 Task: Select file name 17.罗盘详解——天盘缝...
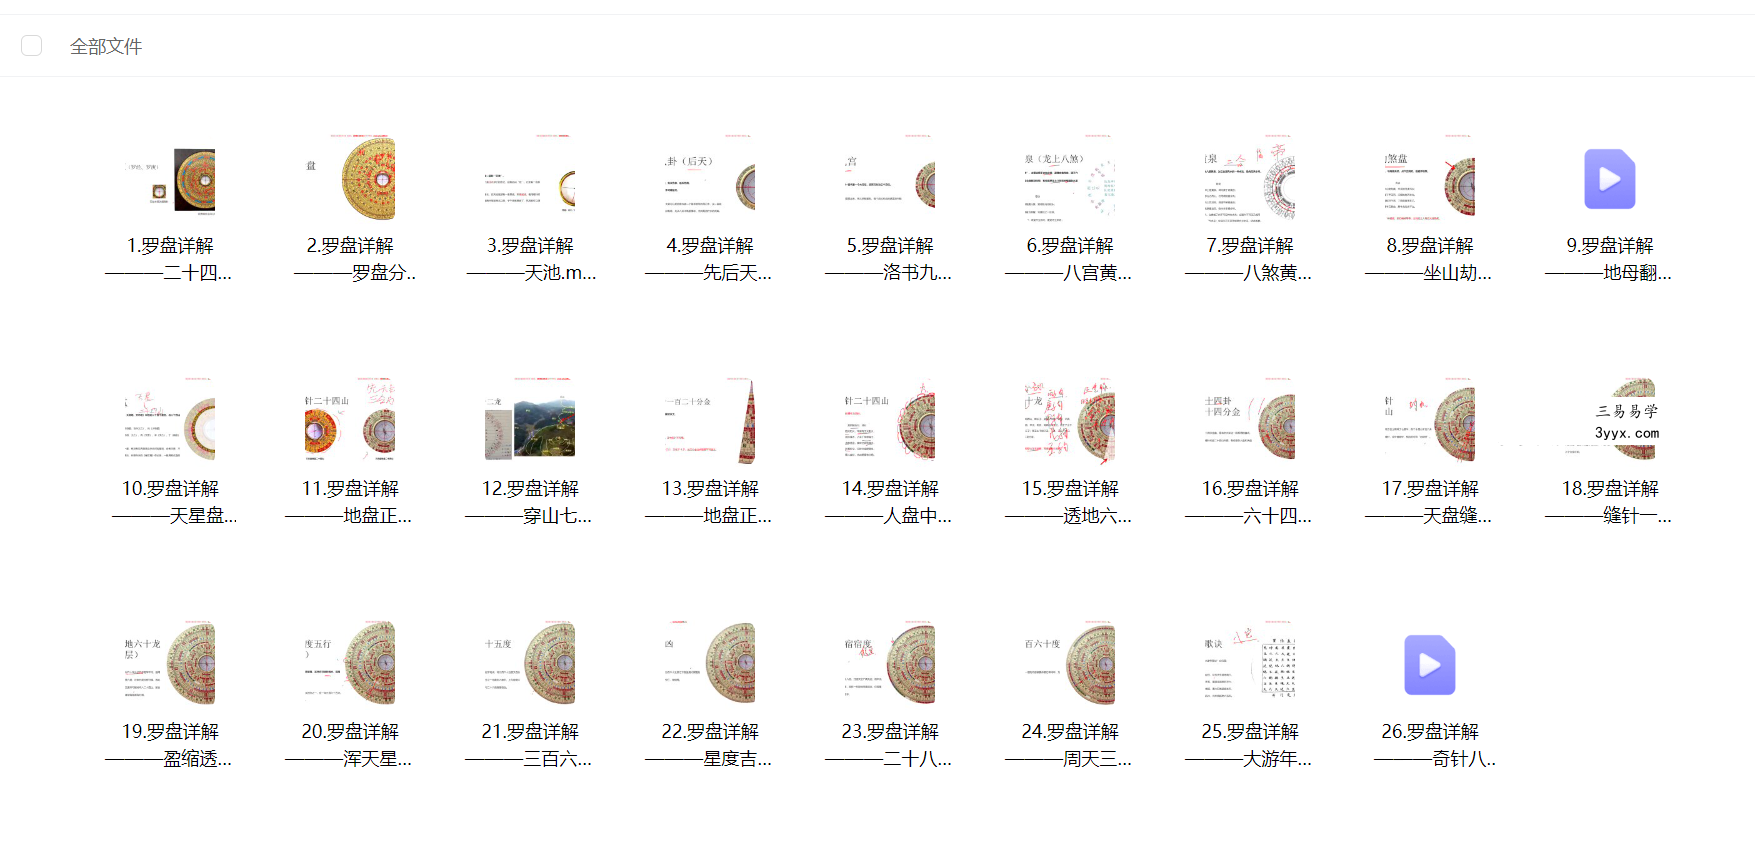(1430, 502)
